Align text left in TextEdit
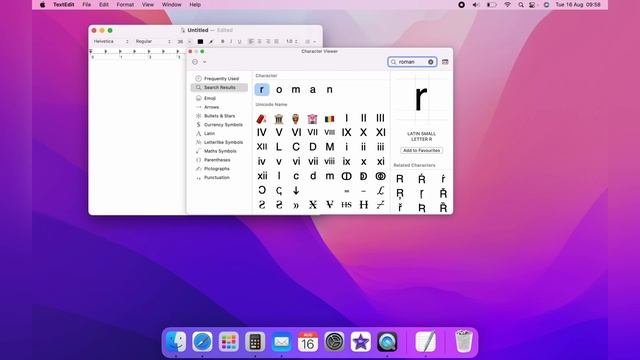The image size is (640, 360). tap(251, 42)
